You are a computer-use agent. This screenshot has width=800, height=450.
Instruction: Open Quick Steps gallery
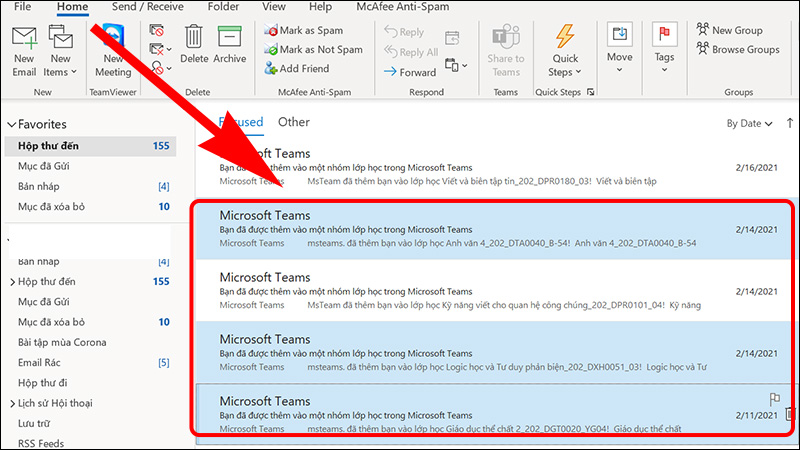pos(565,52)
